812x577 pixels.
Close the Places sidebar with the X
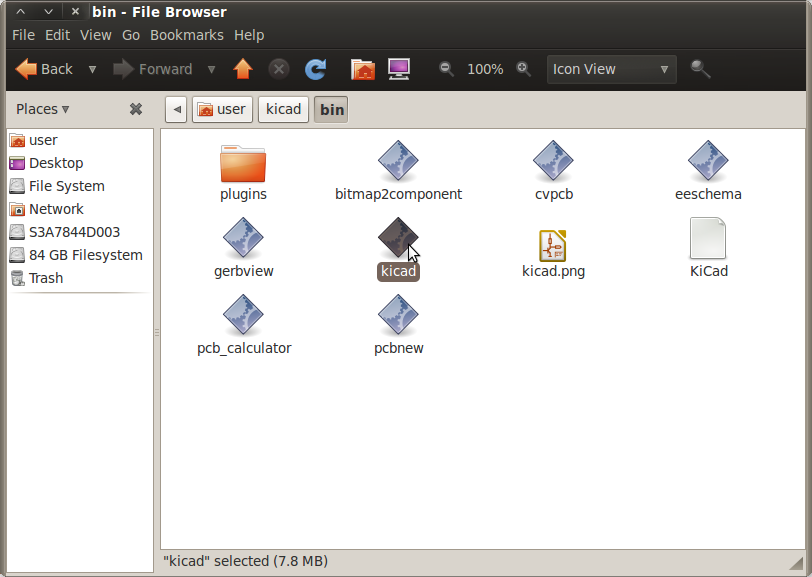136,109
